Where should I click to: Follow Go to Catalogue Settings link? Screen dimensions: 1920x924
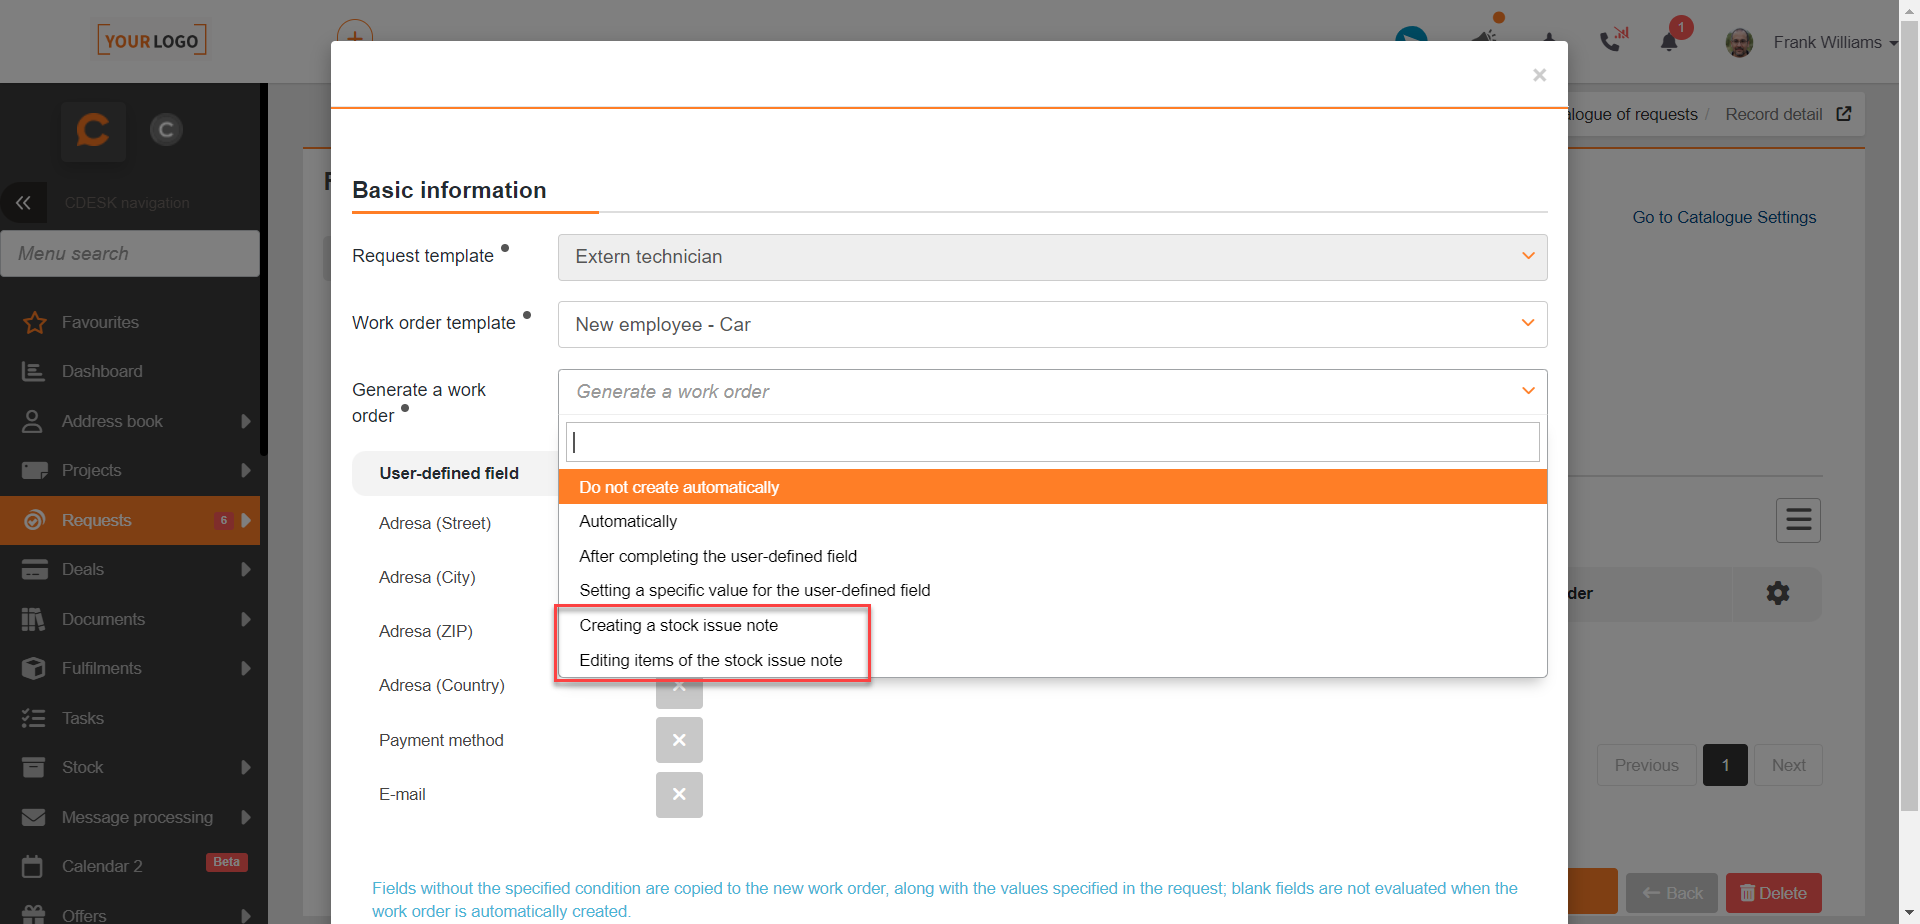click(1724, 217)
